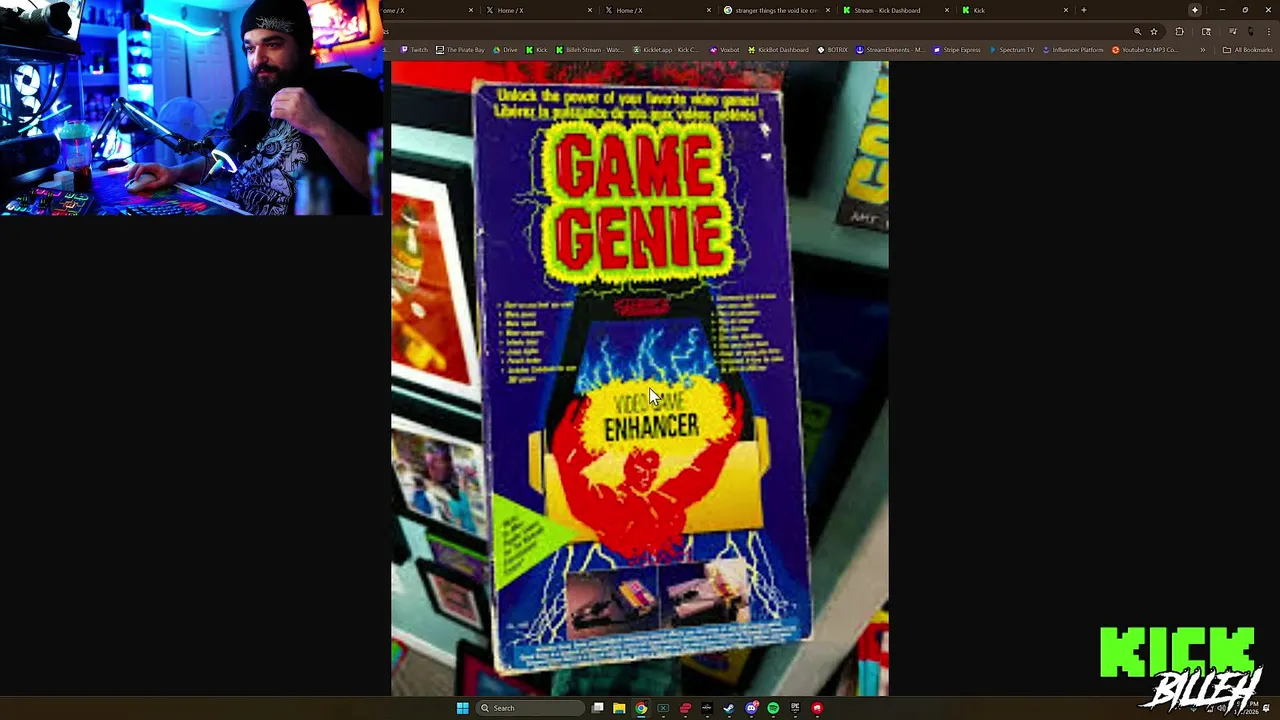The image size is (1280, 720).
Task: Open the Twitch bookmark
Action: (x=414, y=50)
